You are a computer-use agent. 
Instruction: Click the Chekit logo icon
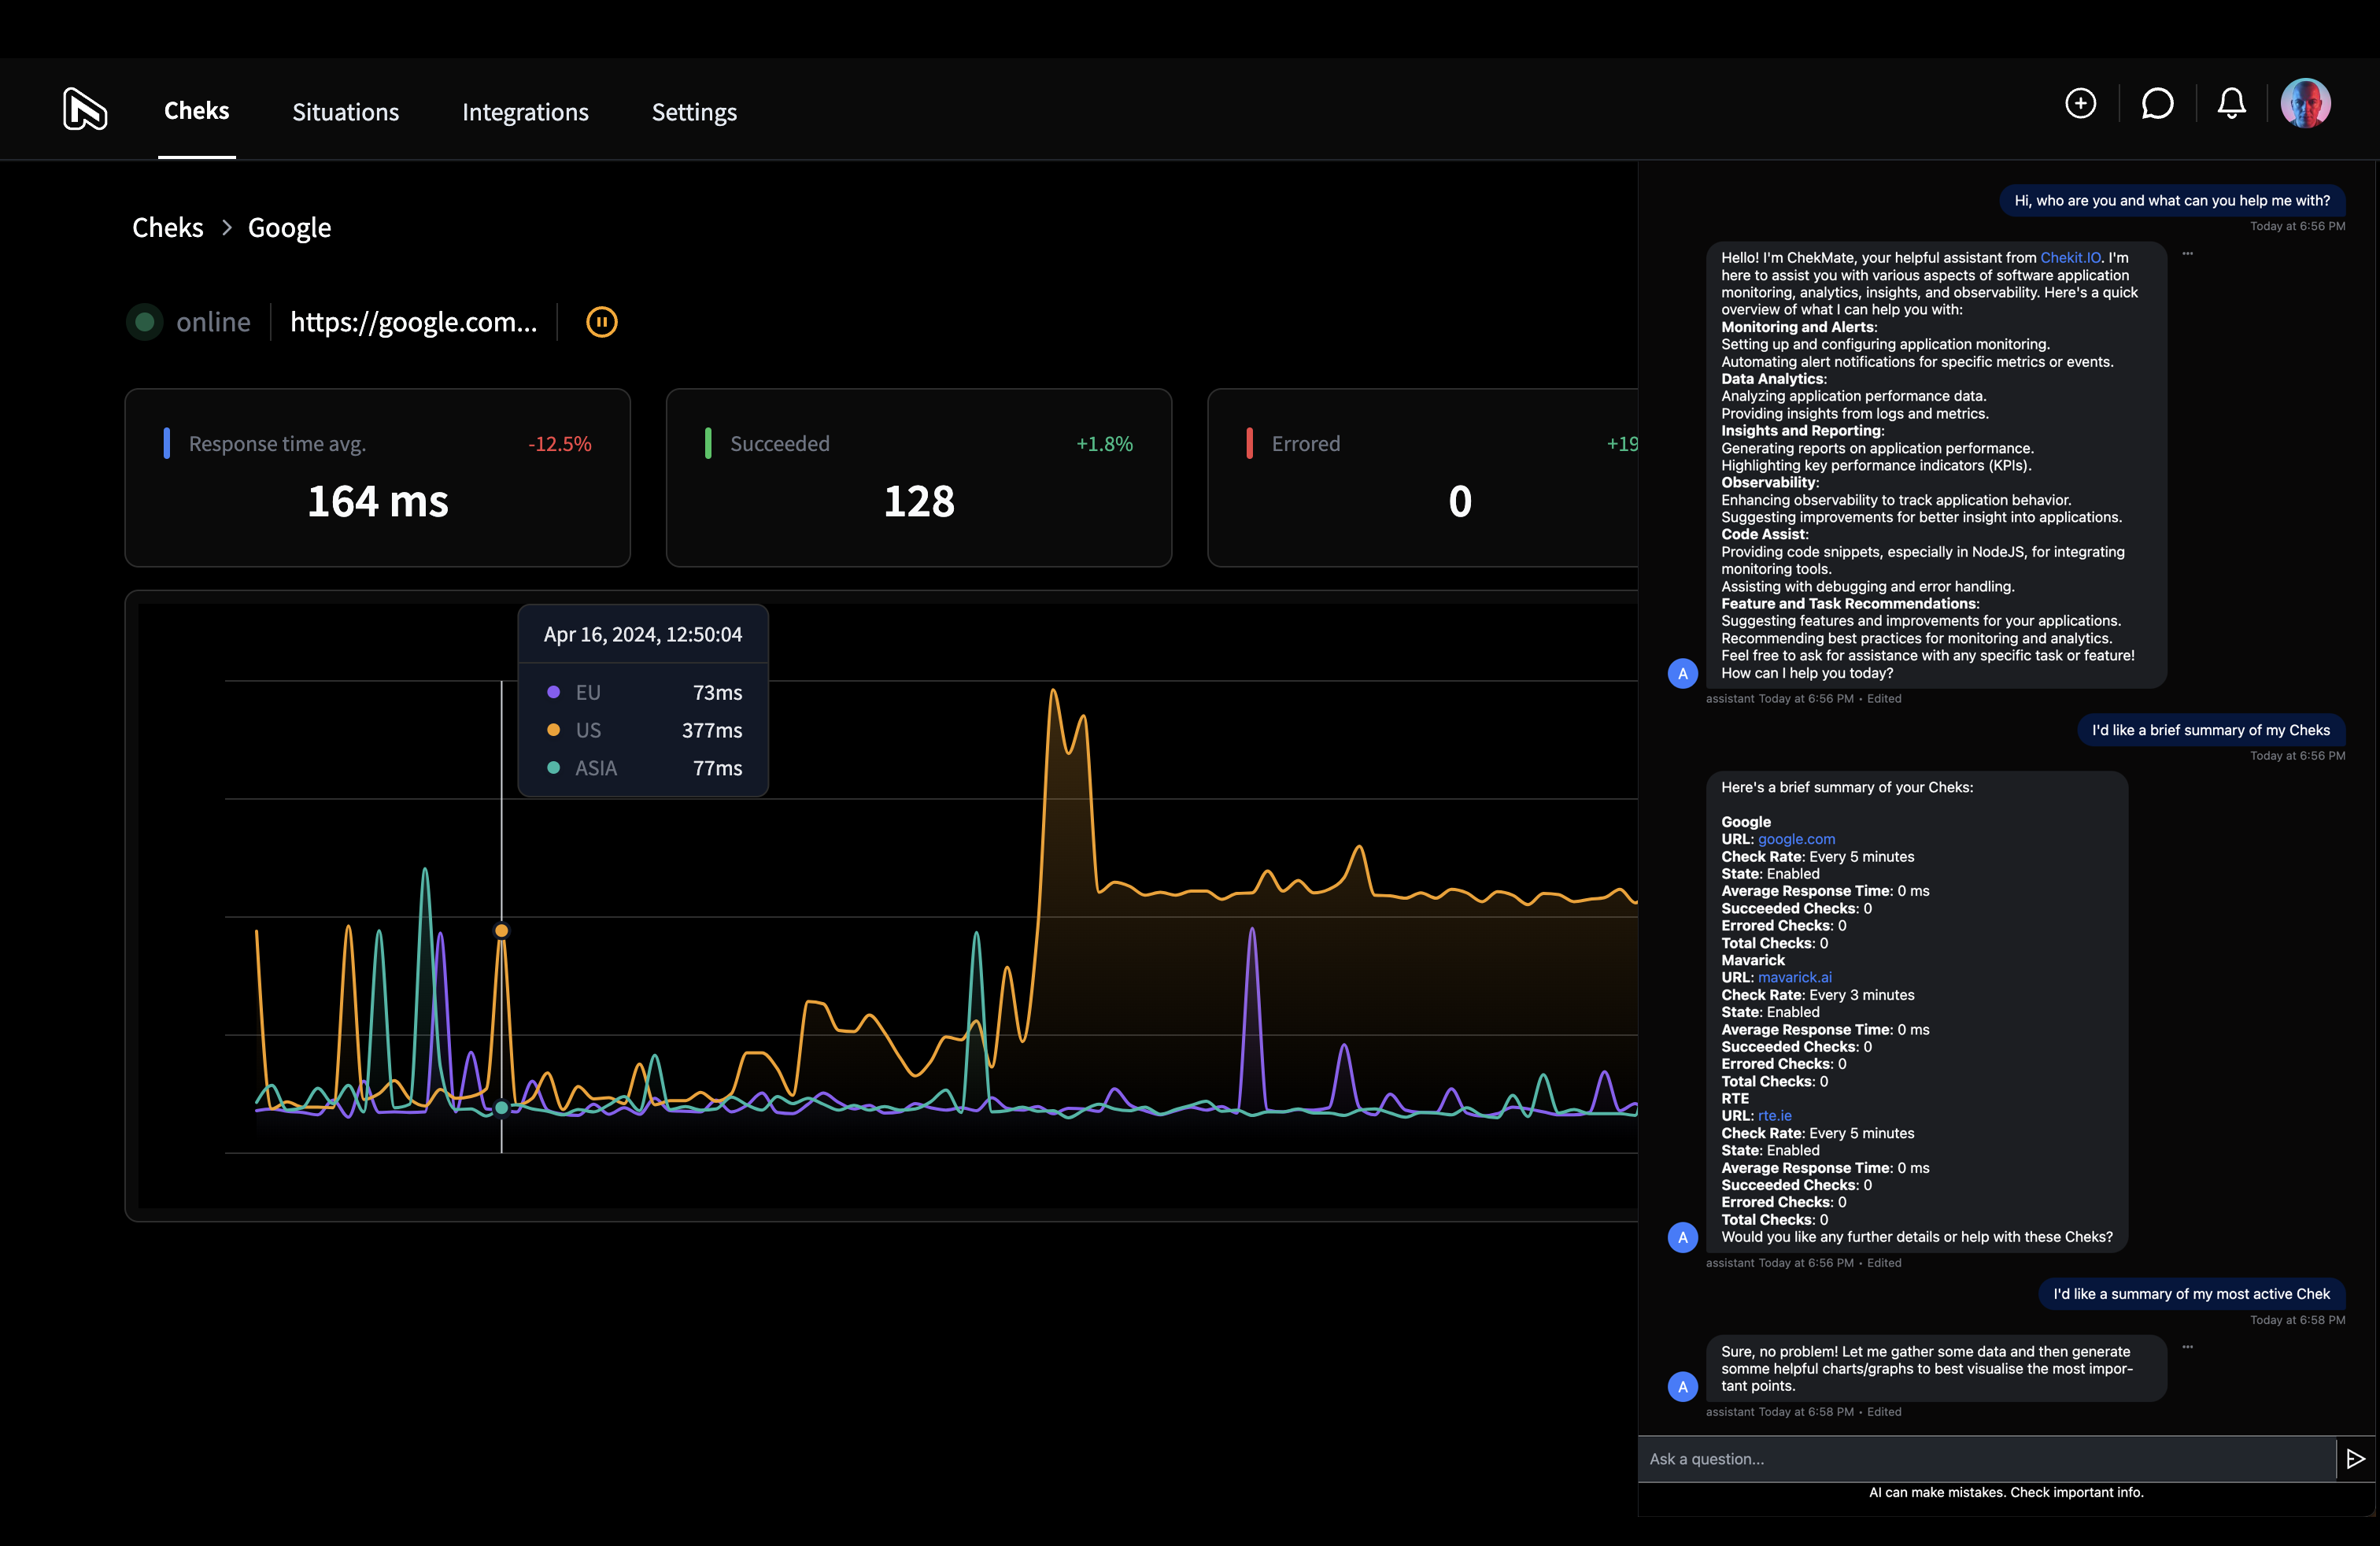point(85,109)
